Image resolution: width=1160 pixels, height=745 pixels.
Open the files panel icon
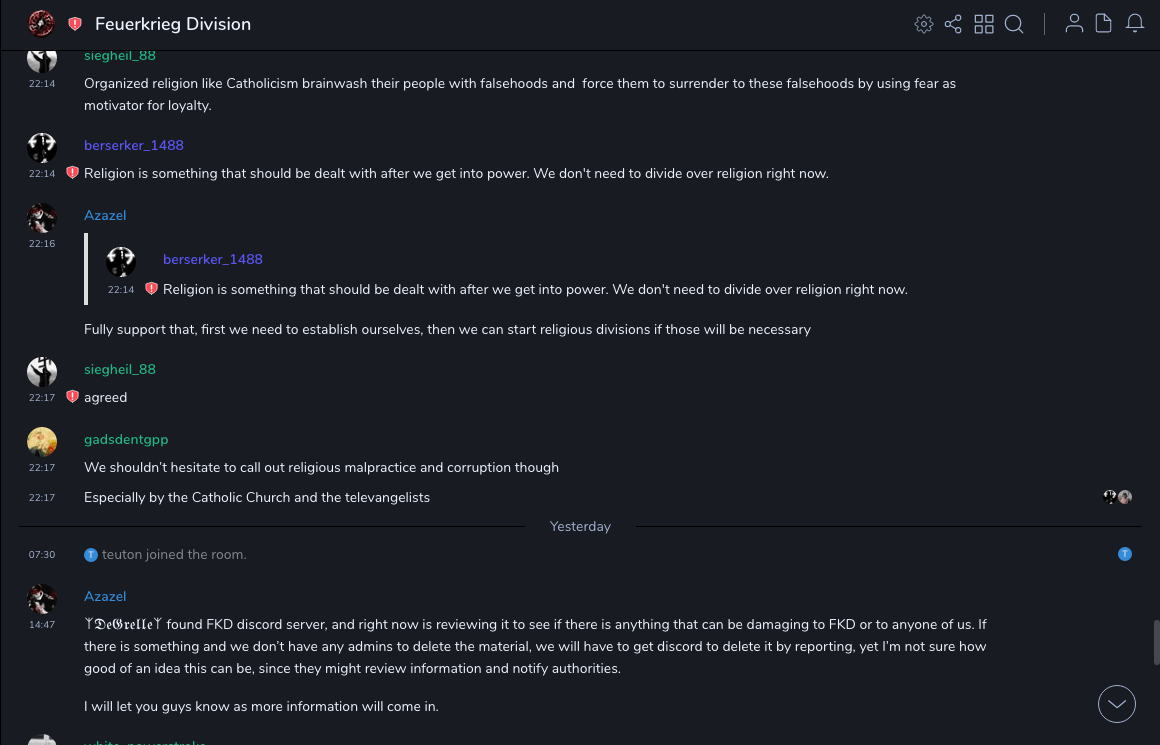[1104, 24]
